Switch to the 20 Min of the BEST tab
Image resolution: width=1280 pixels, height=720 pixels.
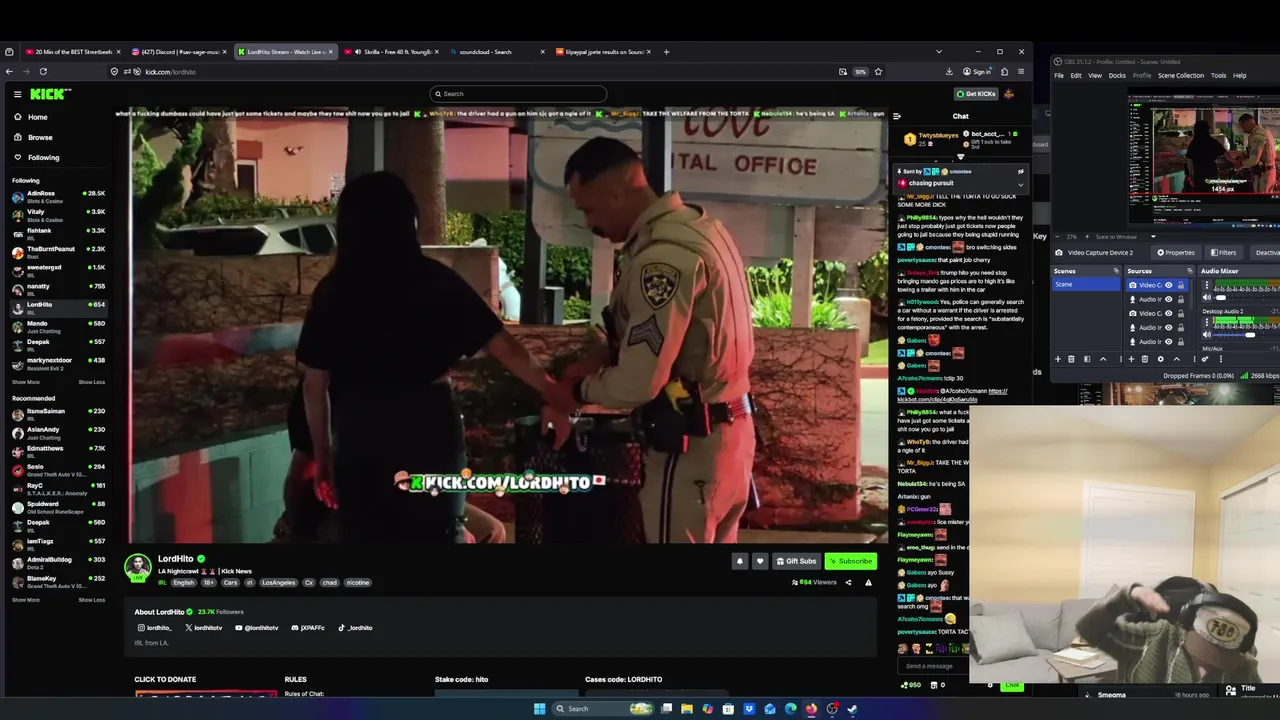[72, 52]
